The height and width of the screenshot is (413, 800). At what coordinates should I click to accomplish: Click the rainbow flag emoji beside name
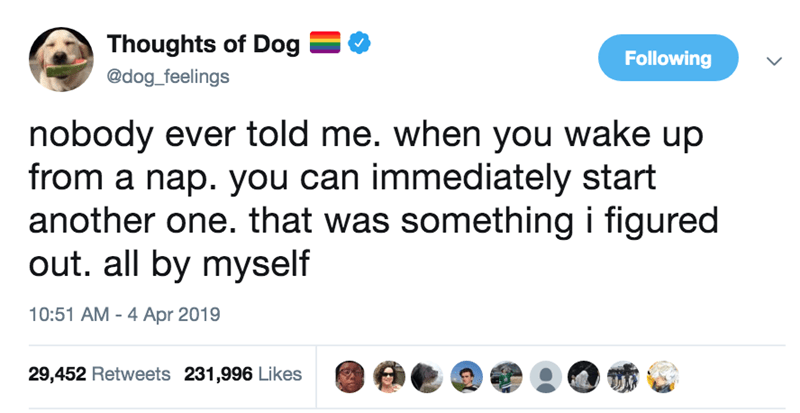coord(326,43)
